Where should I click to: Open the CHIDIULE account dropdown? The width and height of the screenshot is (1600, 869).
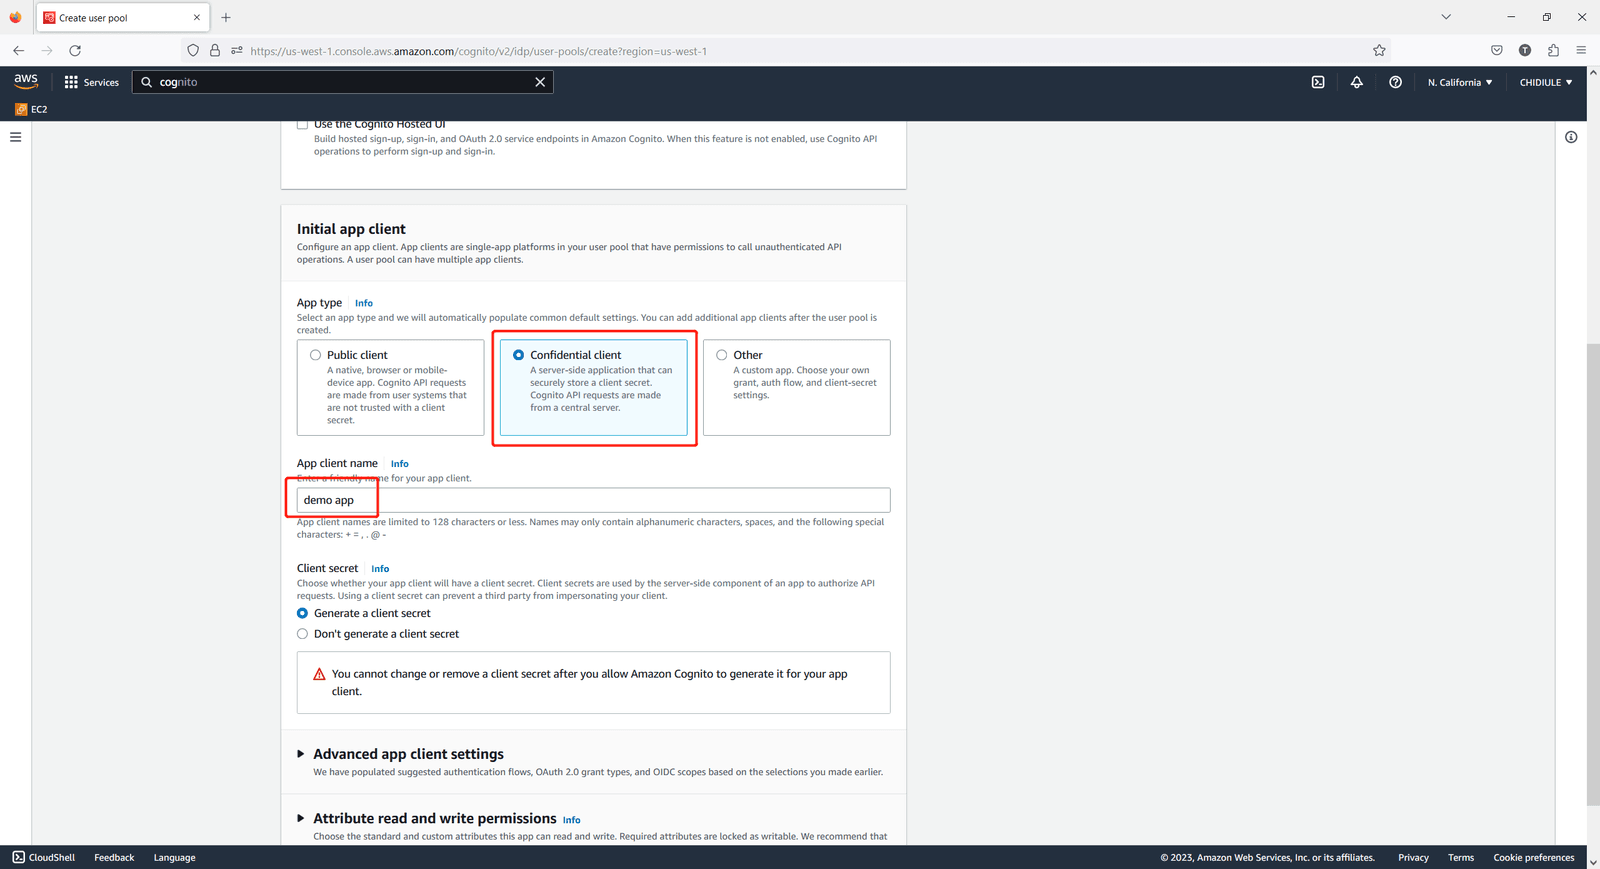1546,82
